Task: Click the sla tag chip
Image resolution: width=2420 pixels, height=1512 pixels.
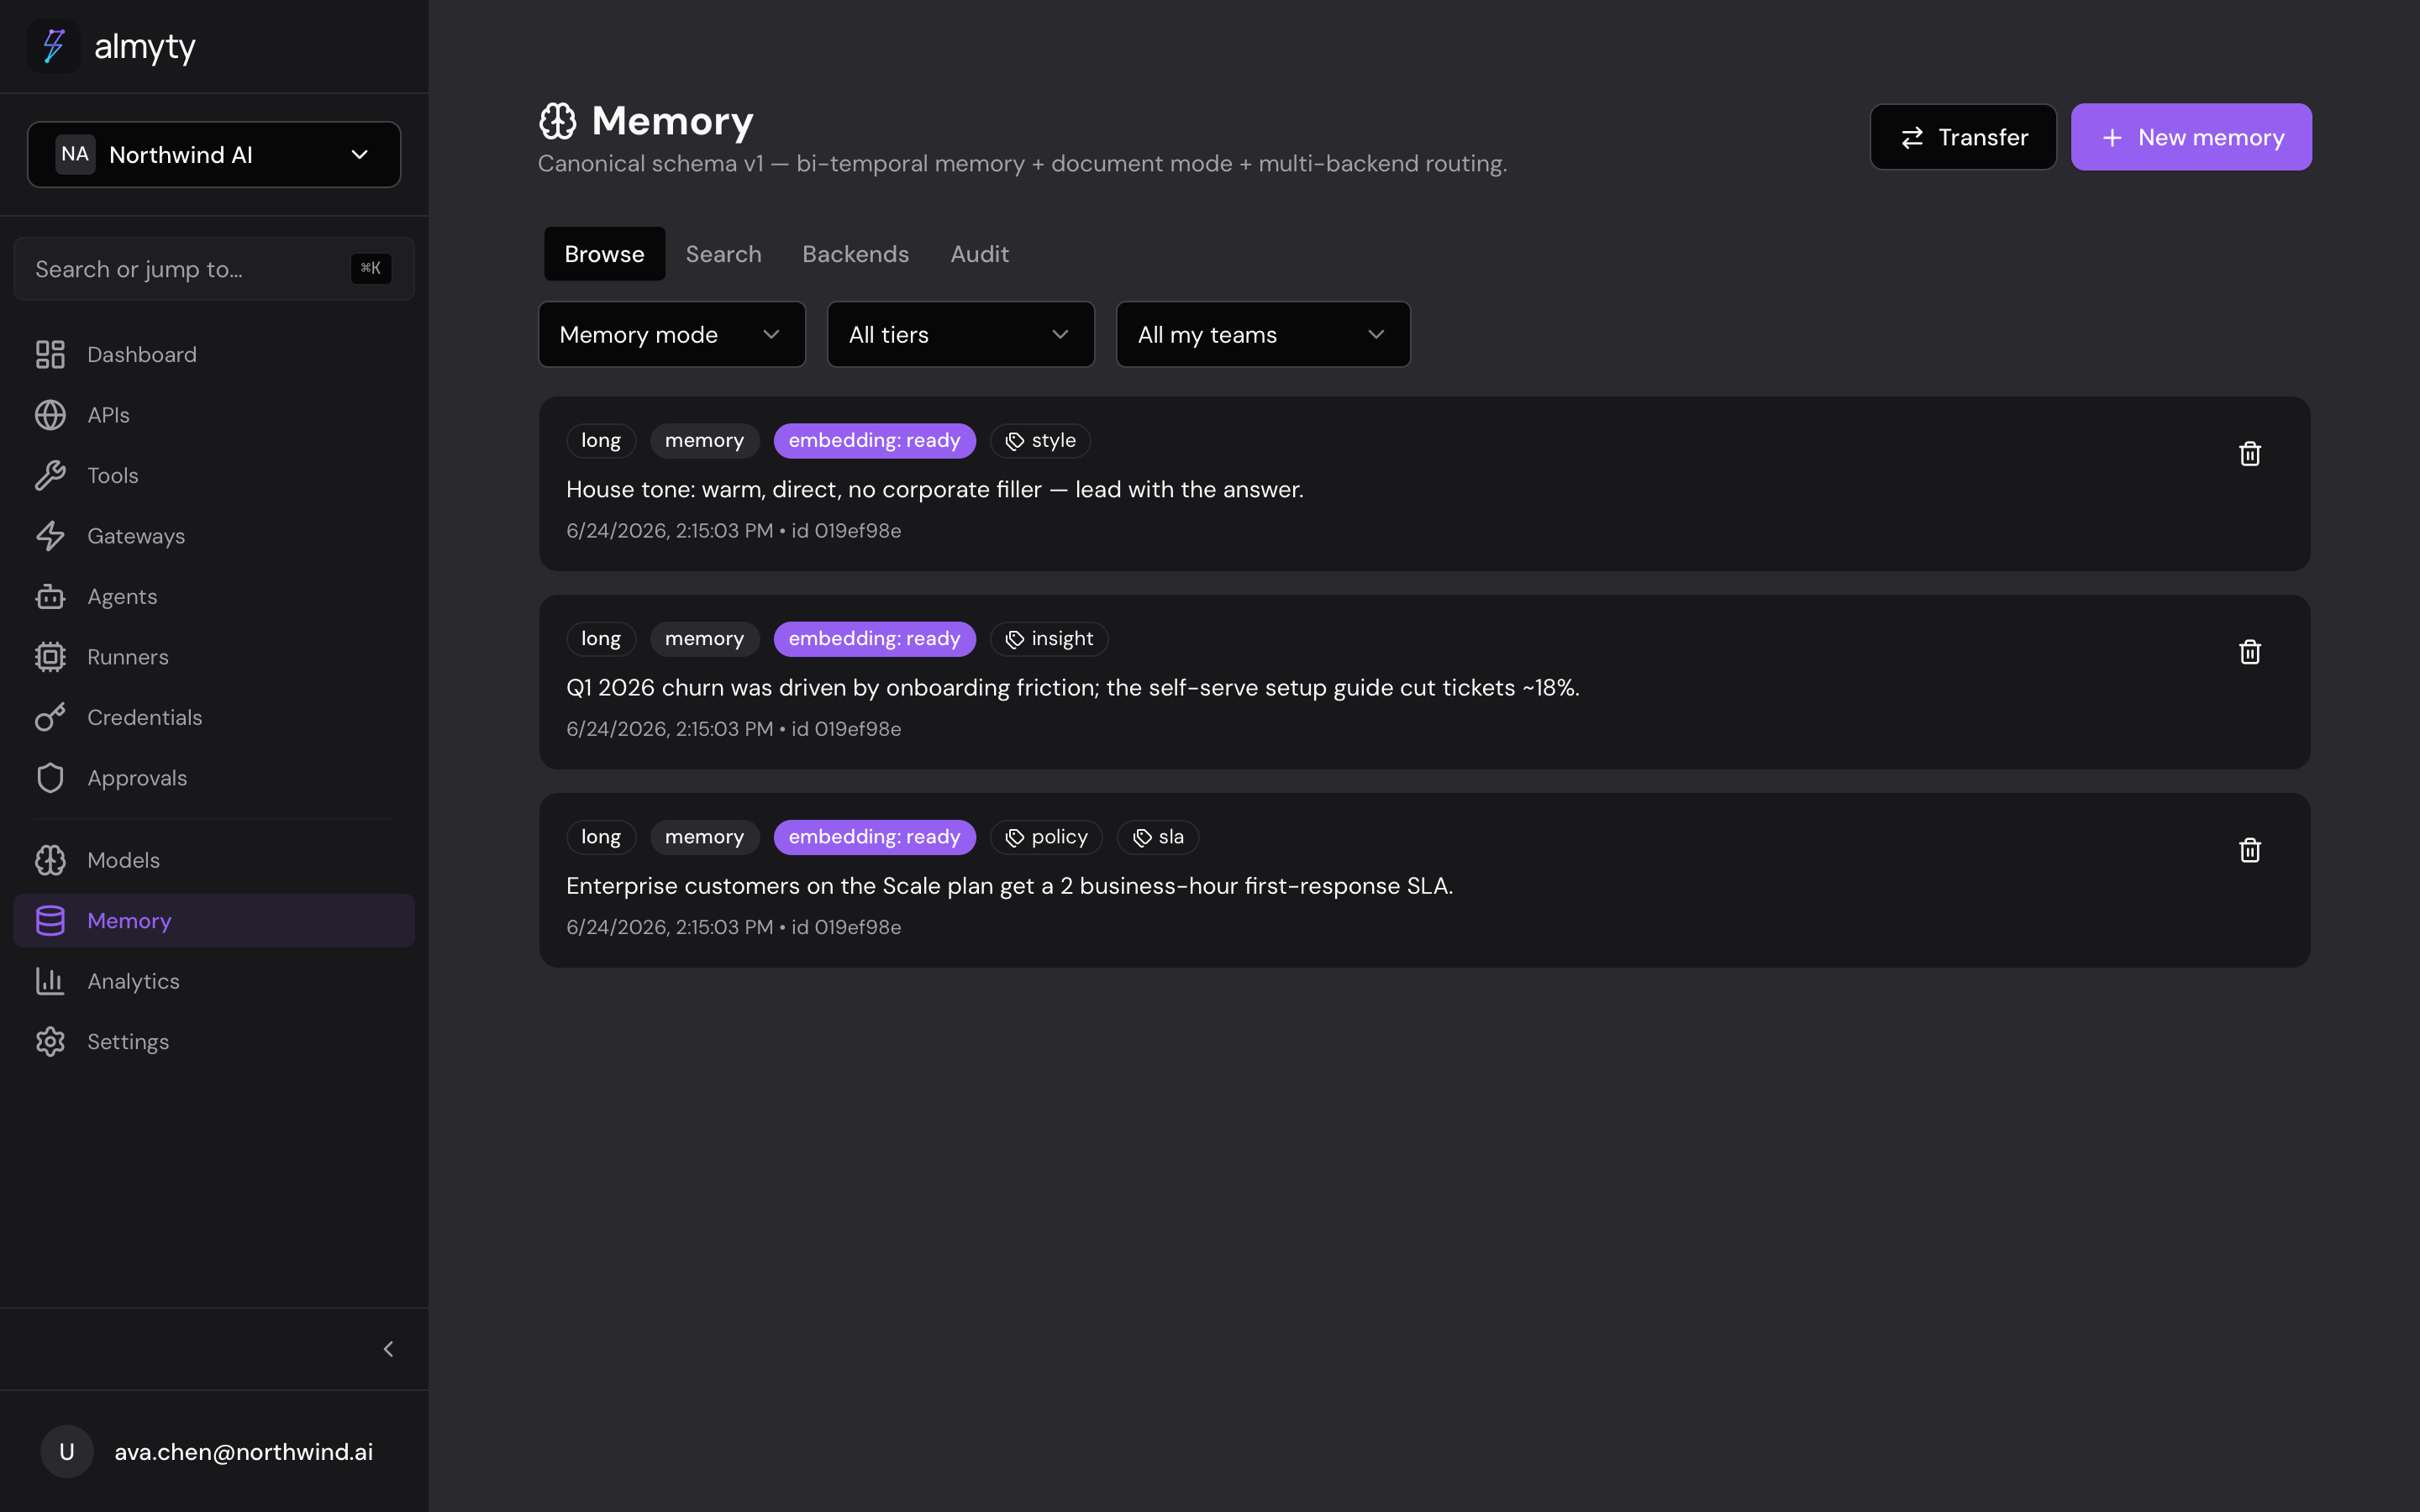Action: (x=1158, y=837)
